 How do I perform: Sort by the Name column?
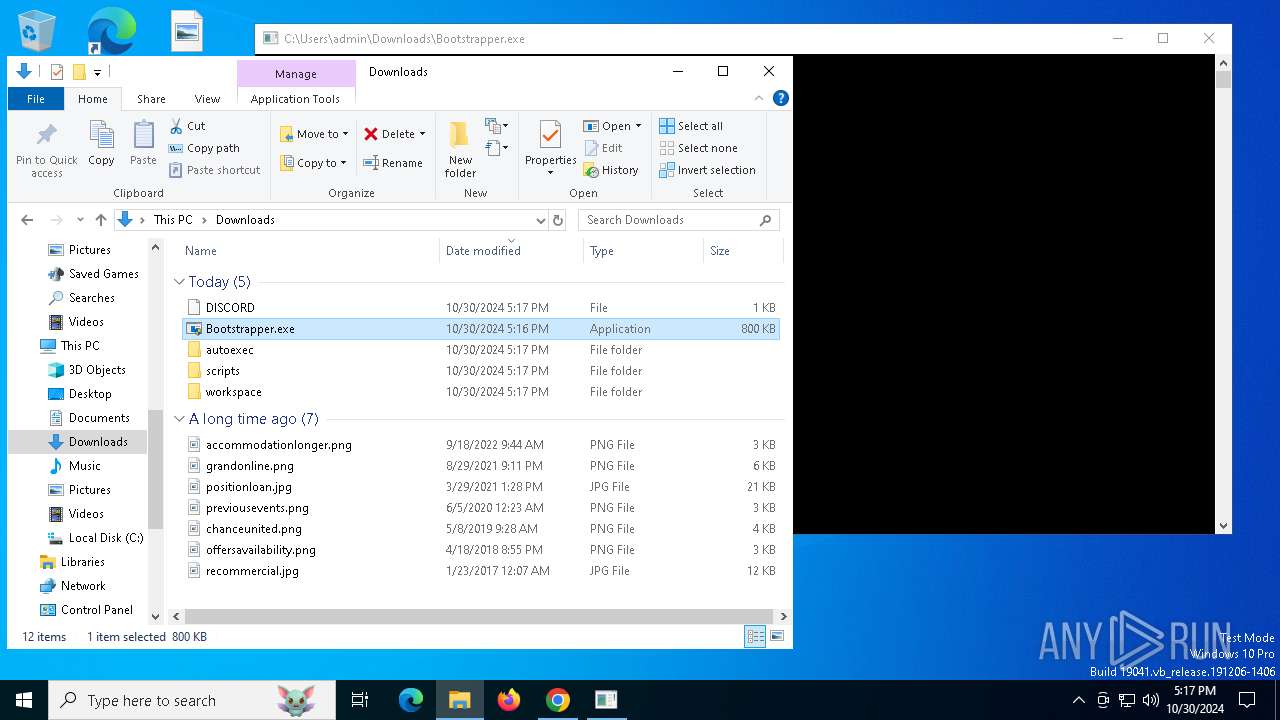(x=309, y=251)
